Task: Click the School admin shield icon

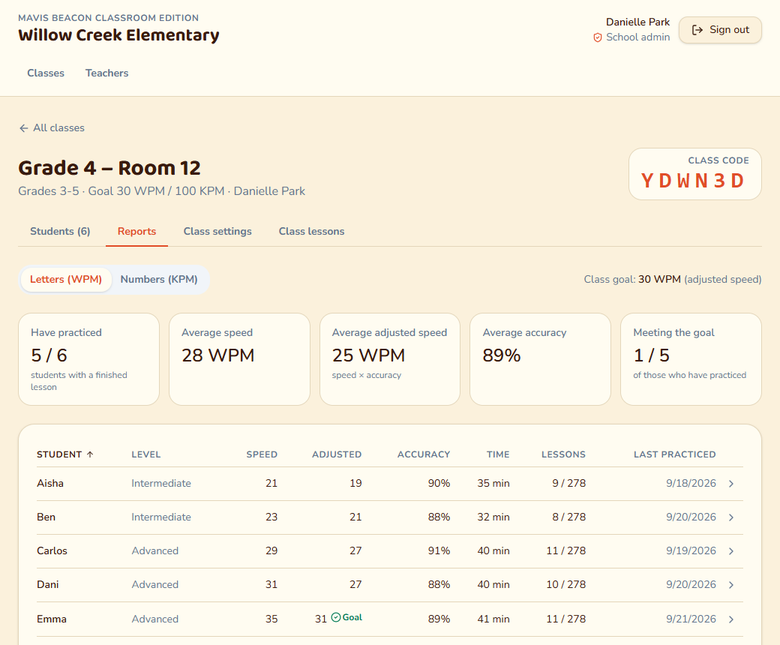Action: 597,38
